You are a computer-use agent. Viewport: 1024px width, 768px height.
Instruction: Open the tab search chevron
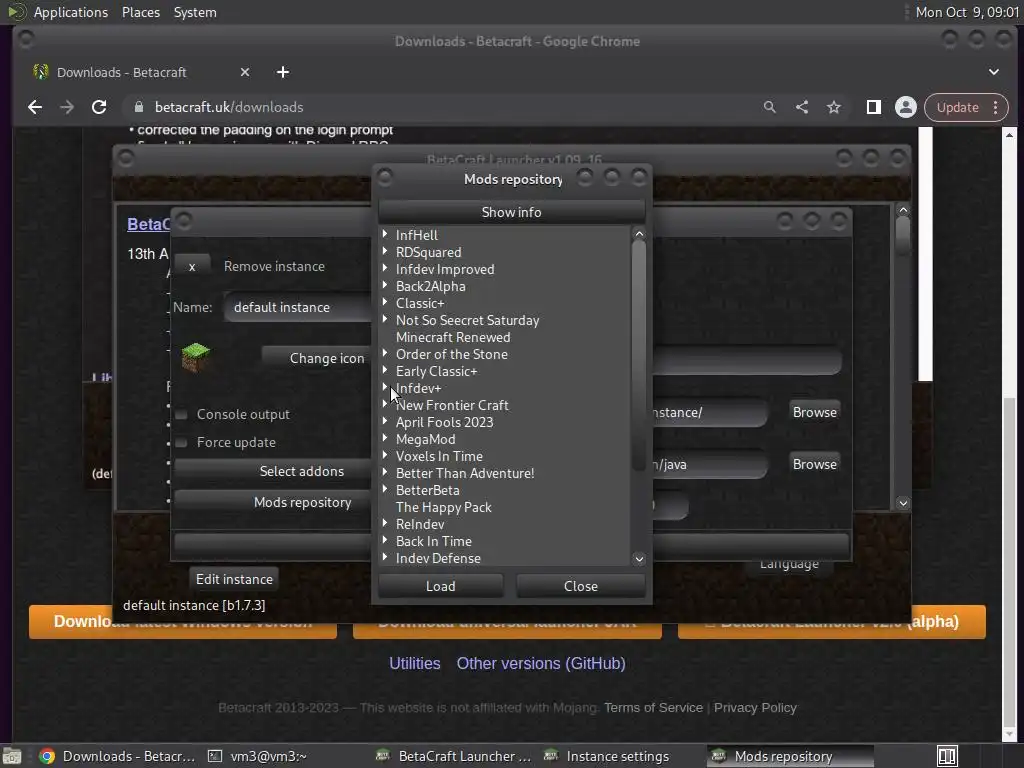click(x=994, y=72)
